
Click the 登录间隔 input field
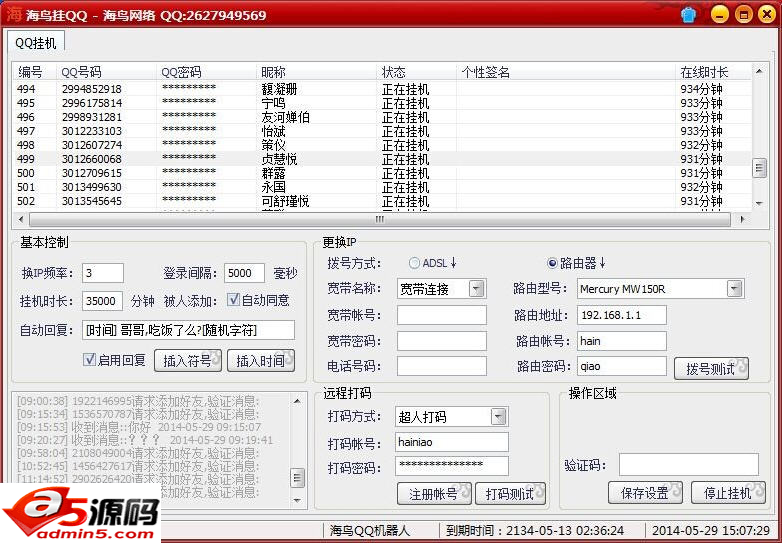point(244,273)
